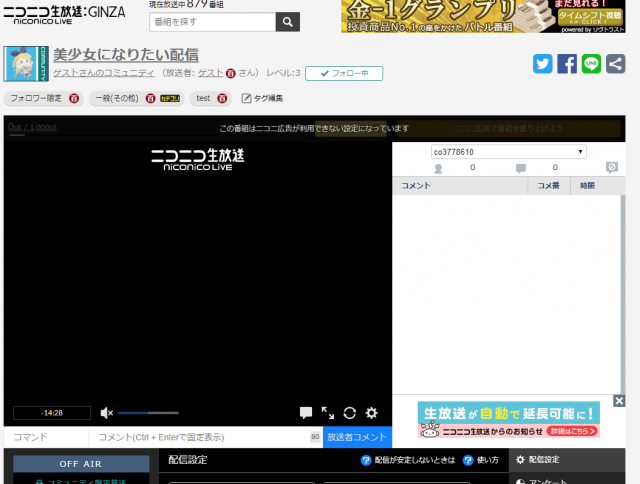The height and width of the screenshot is (484, 640).
Task: Open the co3778610 community dropdown
Action: 509,152
